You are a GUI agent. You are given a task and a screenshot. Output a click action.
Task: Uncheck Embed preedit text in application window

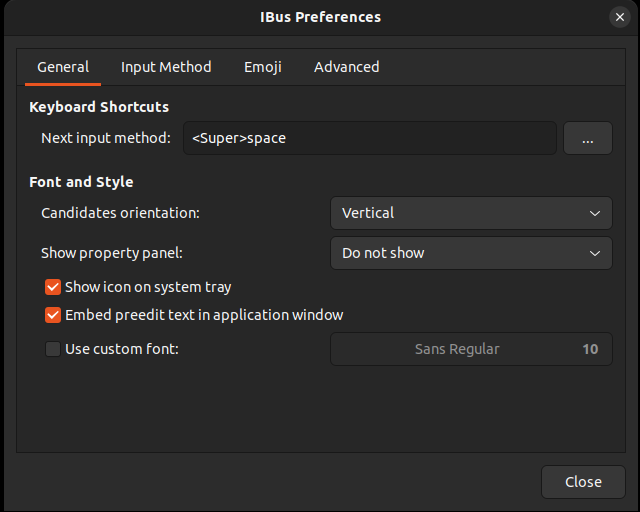pos(54,315)
